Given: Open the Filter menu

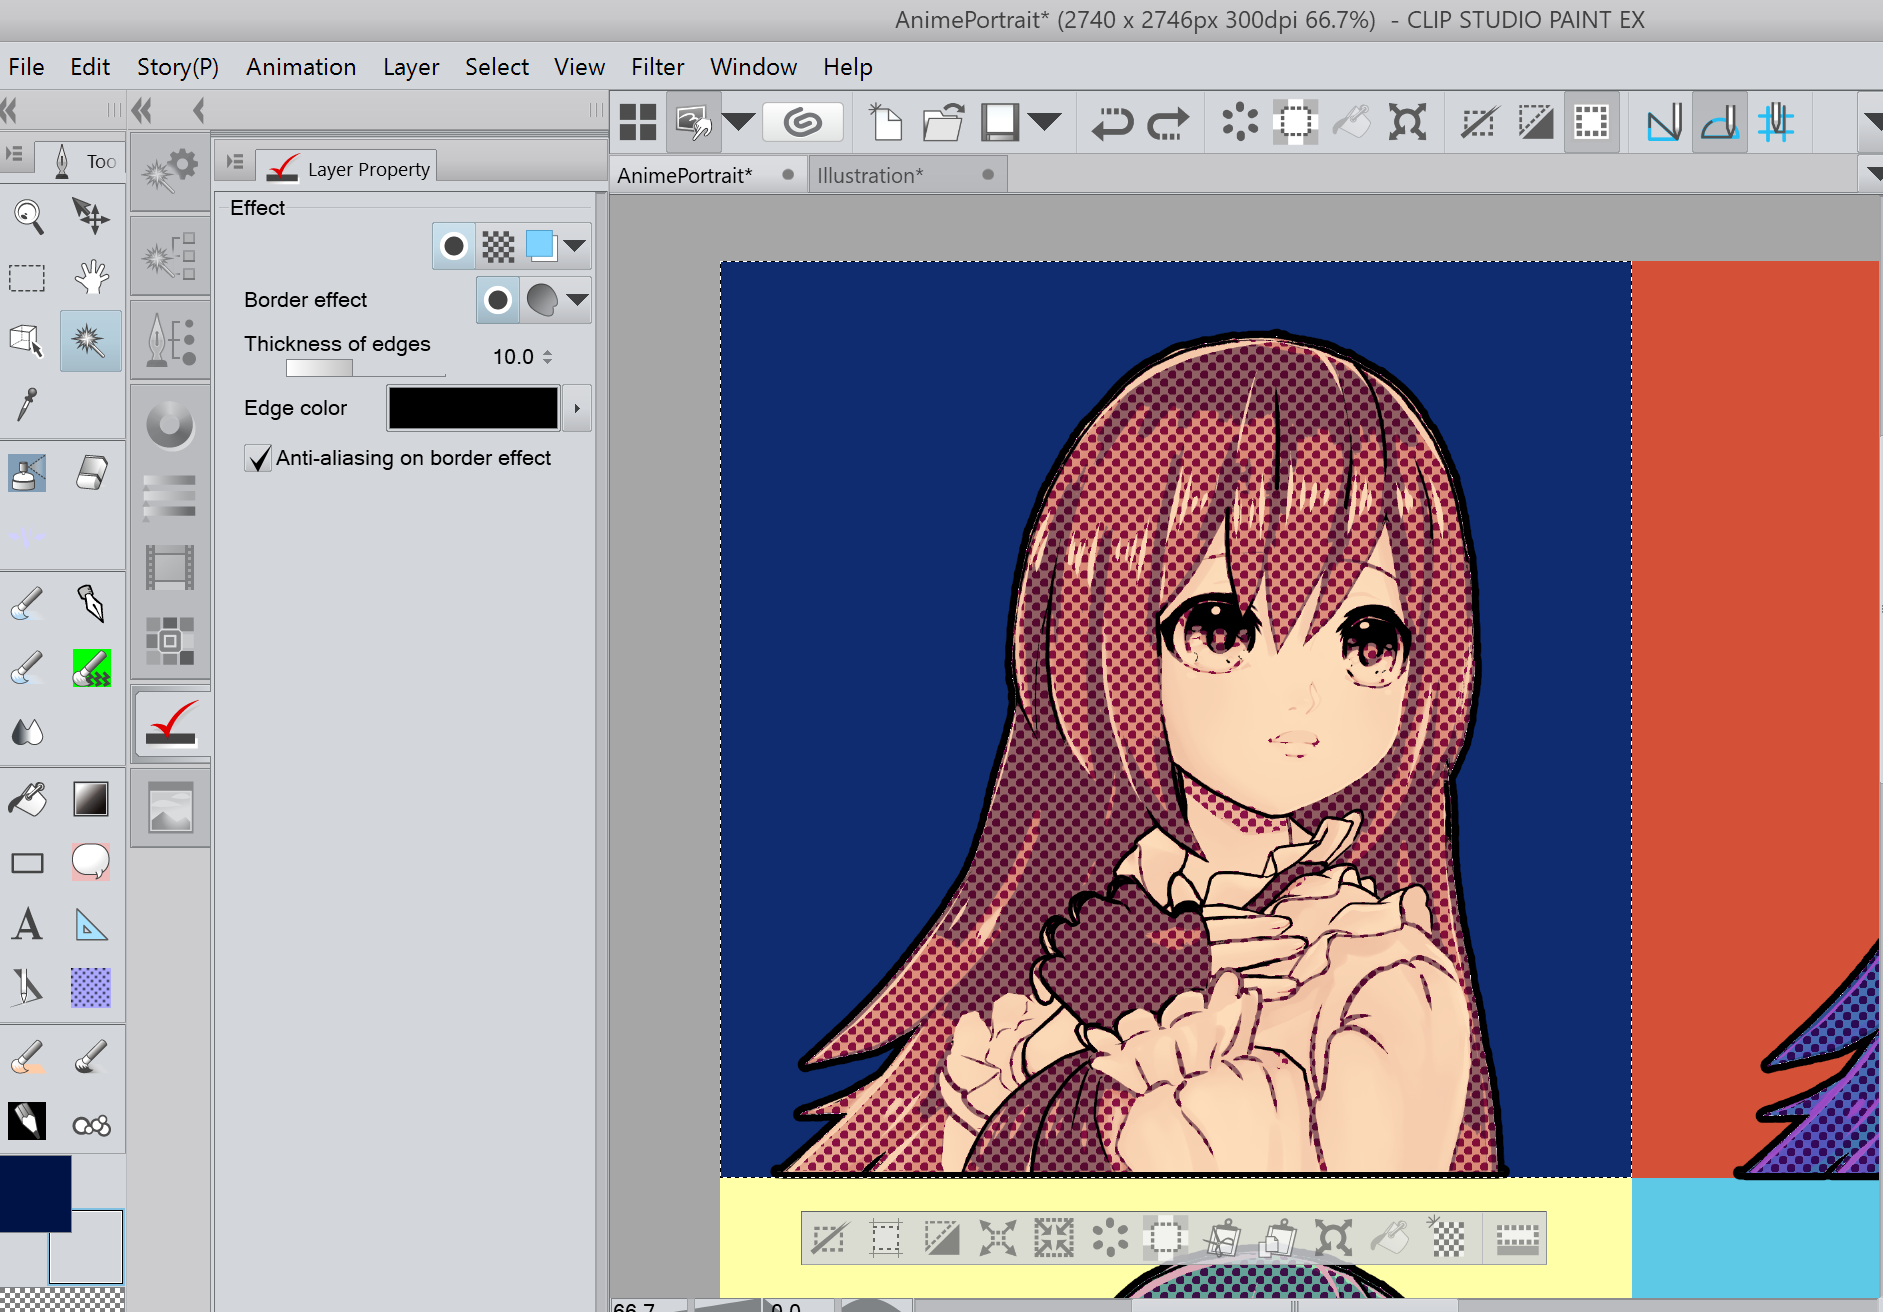Looking at the screenshot, I should click(657, 67).
